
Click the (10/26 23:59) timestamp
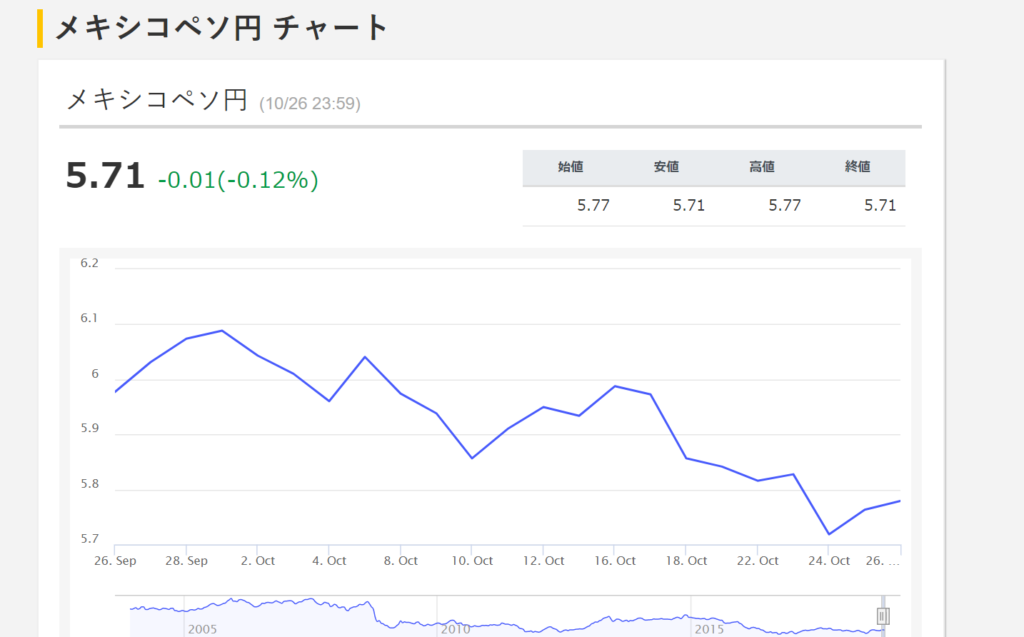[310, 103]
